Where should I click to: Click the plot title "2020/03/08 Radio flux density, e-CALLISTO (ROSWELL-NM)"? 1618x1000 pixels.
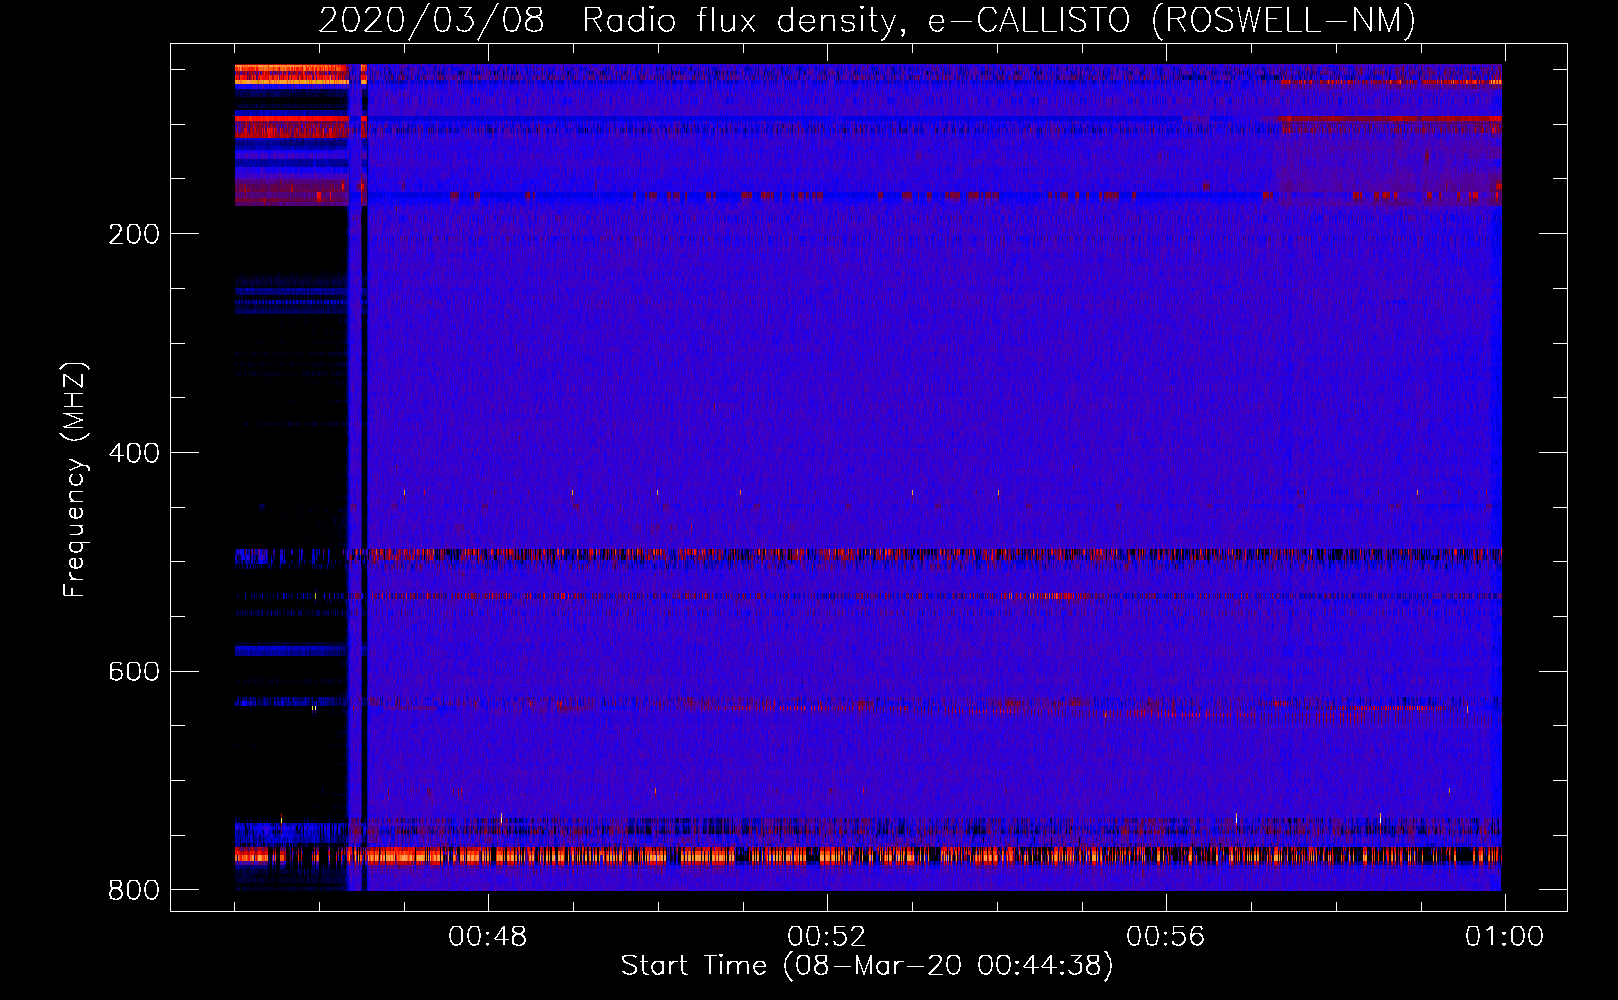867,20
